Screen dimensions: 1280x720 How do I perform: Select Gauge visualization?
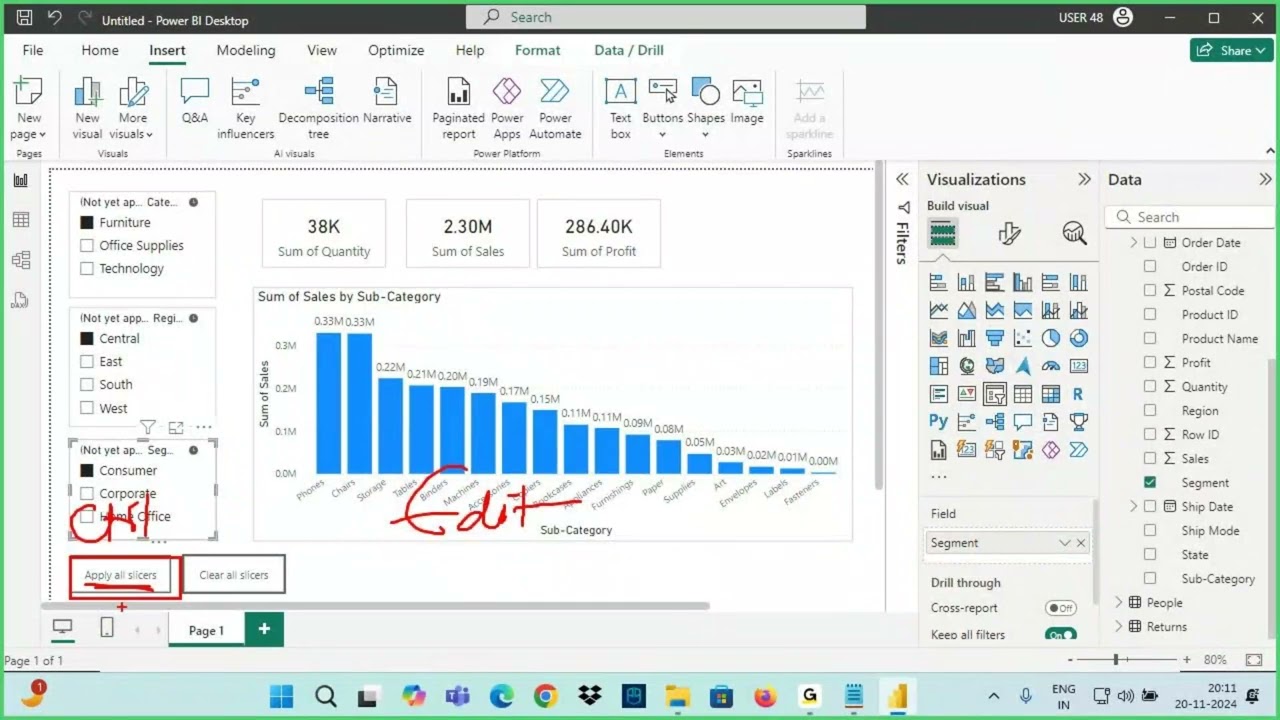click(x=1050, y=366)
